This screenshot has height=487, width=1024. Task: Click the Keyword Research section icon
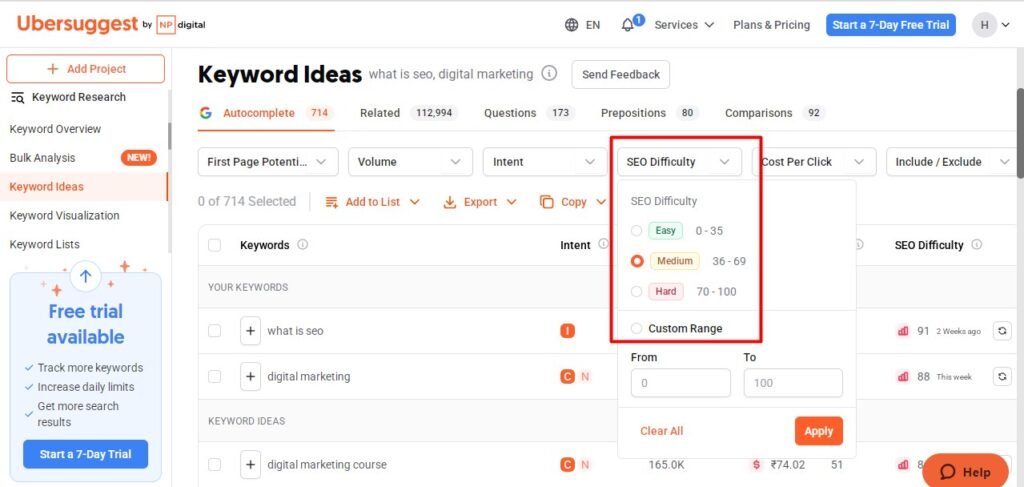[18, 97]
